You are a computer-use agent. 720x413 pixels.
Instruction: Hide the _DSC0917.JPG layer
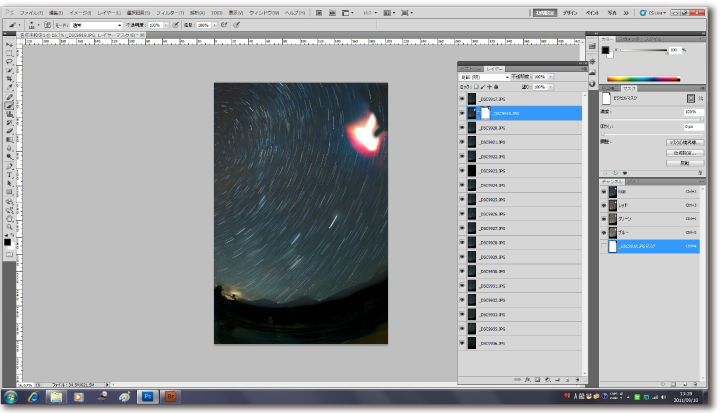tap(462, 99)
